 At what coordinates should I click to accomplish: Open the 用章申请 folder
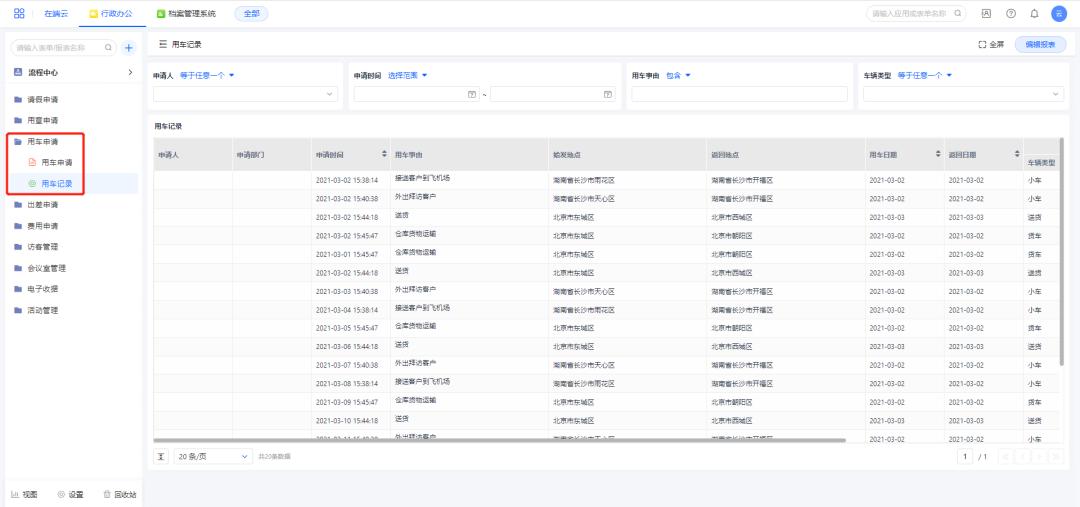coord(45,120)
